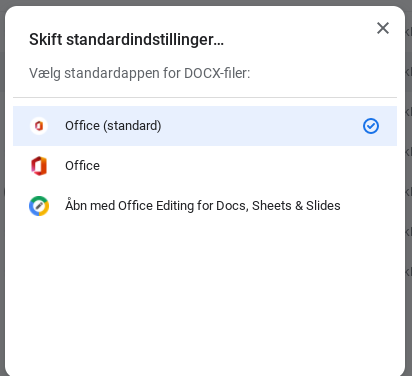
Task: Close the Skift standardindstillinger dialog
Action: tap(383, 28)
